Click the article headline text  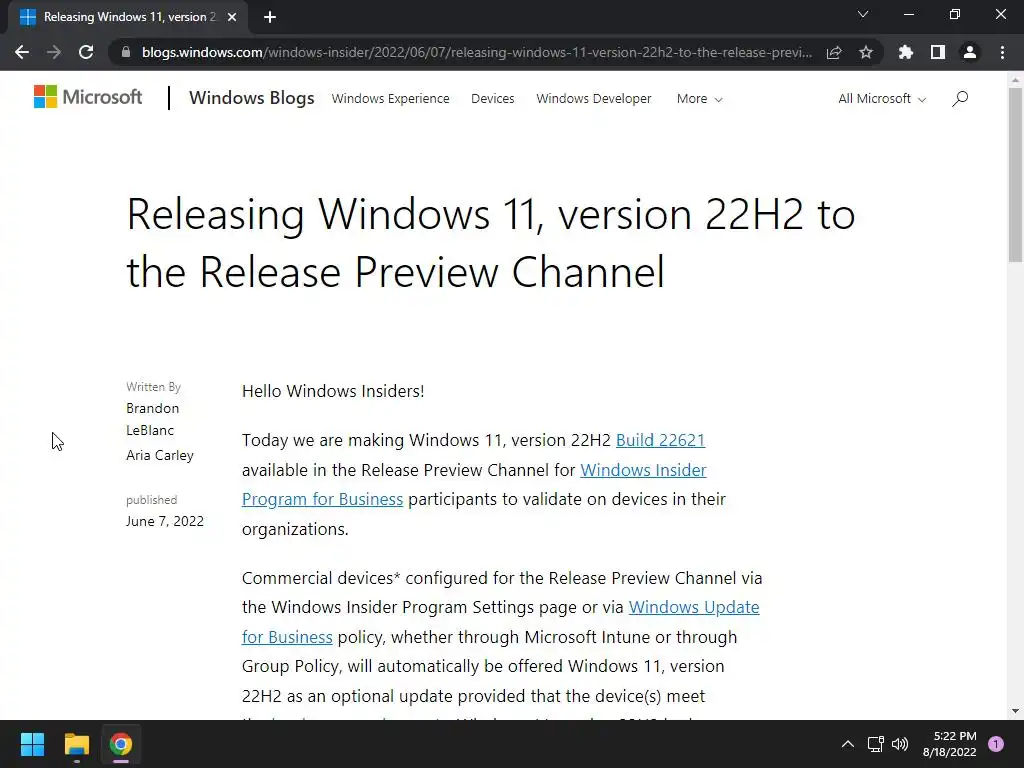(490, 242)
